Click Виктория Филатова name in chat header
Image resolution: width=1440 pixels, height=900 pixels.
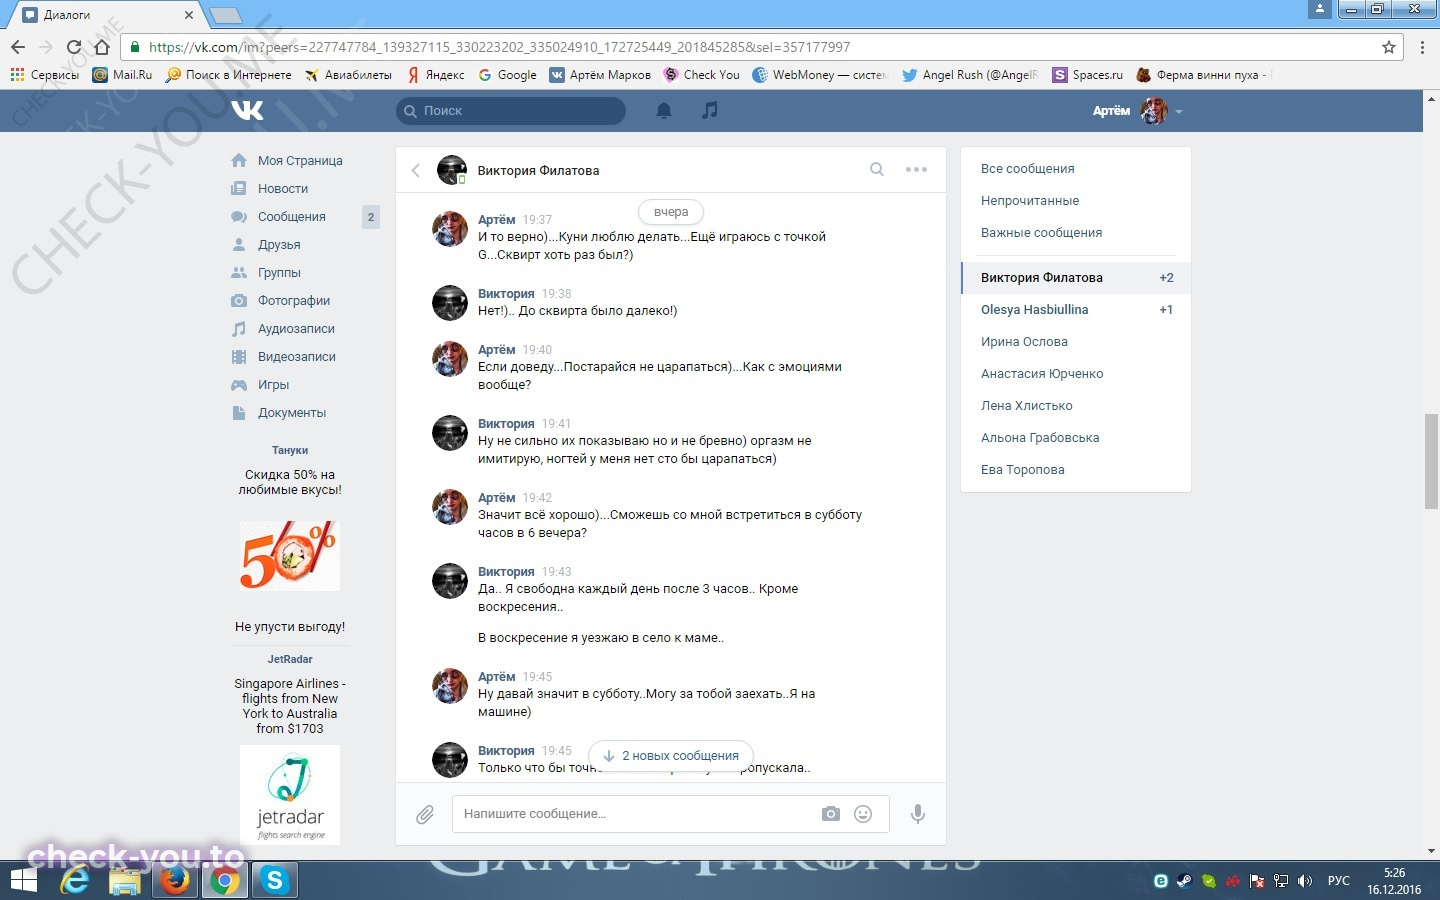538,171
